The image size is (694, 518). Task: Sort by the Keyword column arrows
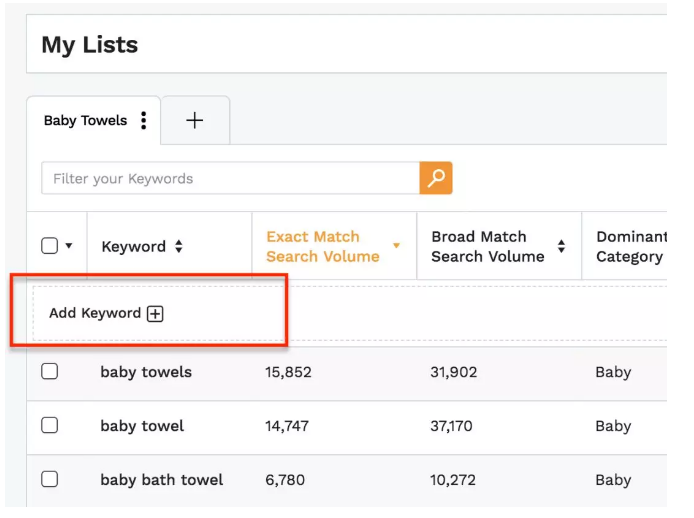[179, 246]
